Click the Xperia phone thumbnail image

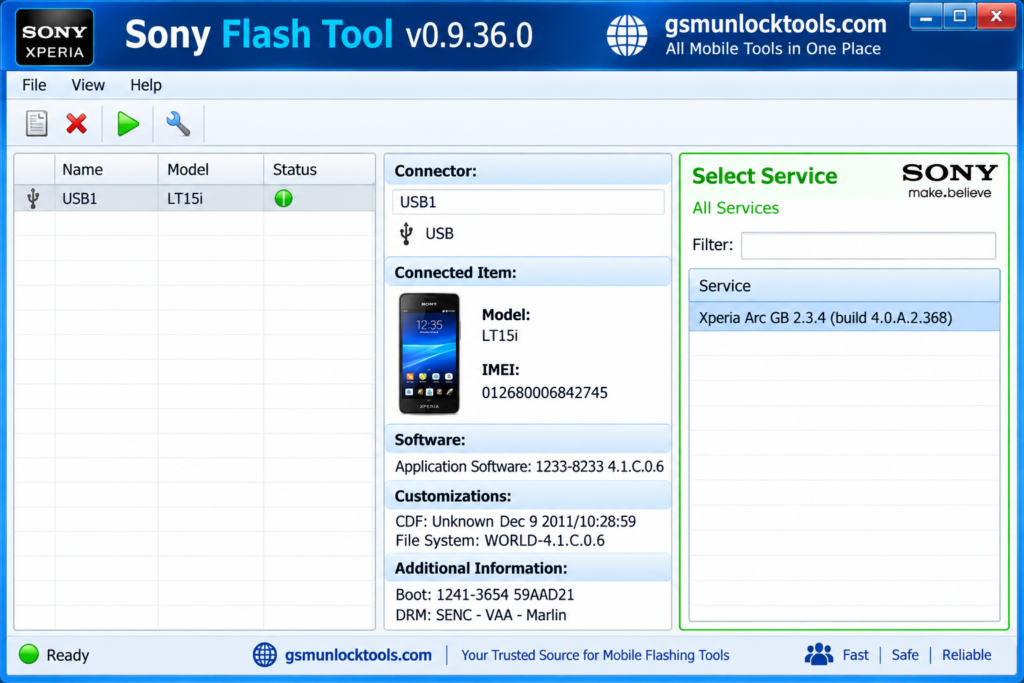pos(429,353)
